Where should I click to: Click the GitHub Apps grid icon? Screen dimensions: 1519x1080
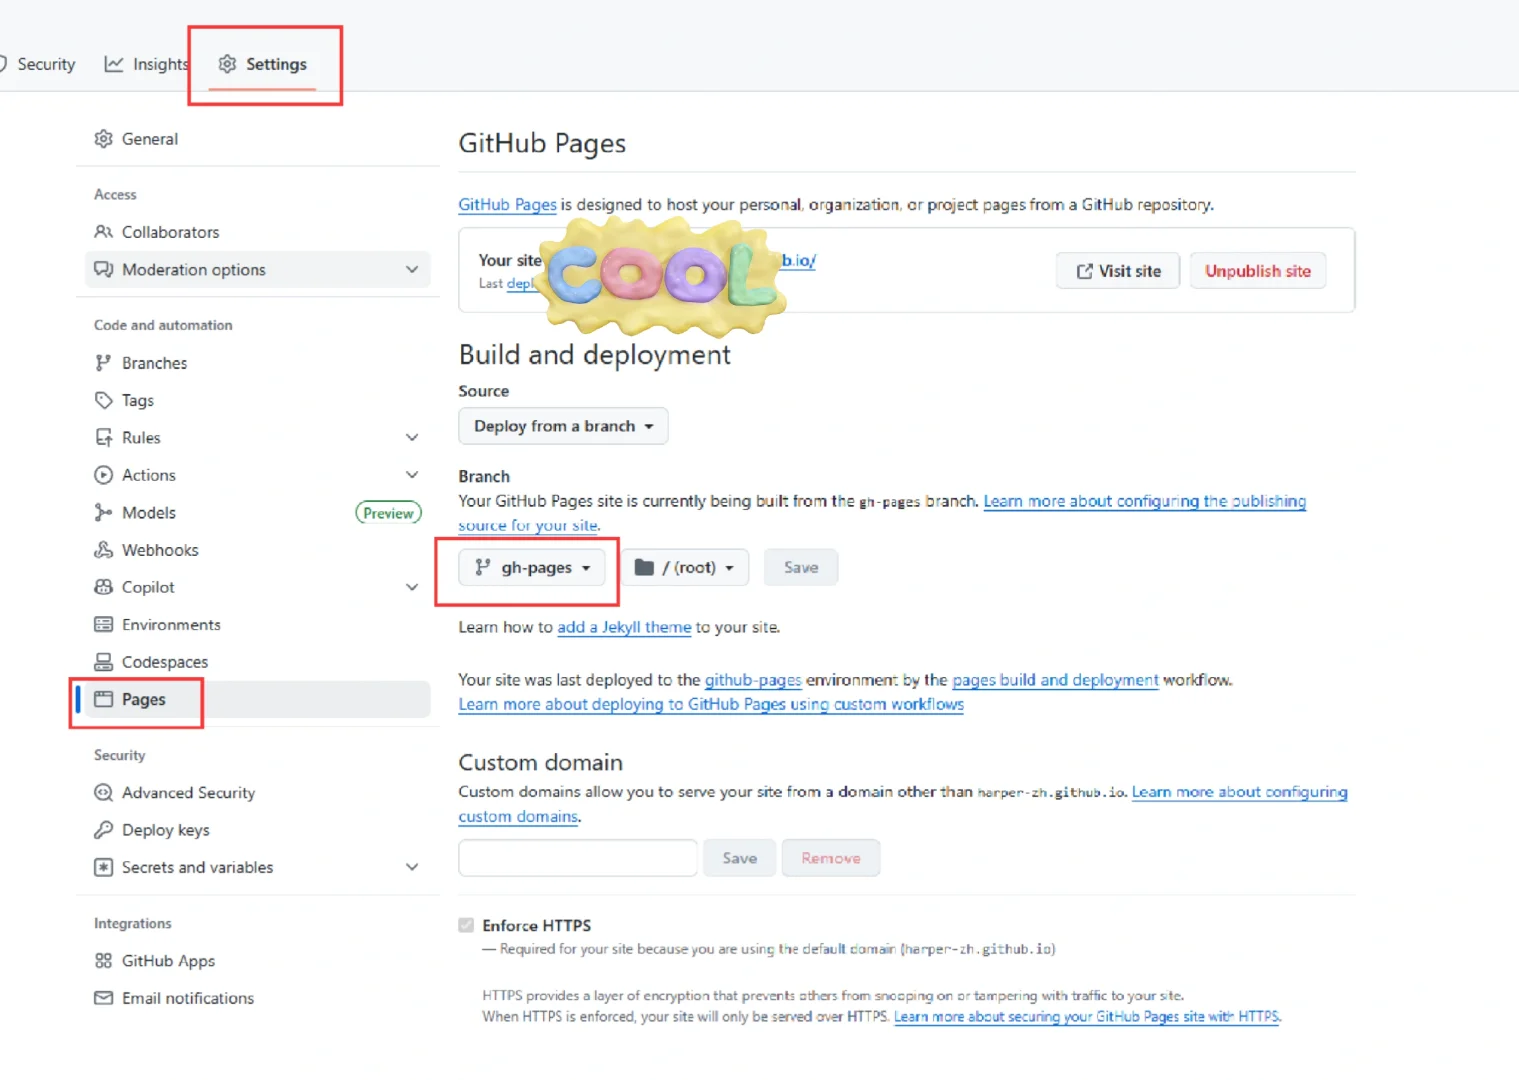(103, 961)
